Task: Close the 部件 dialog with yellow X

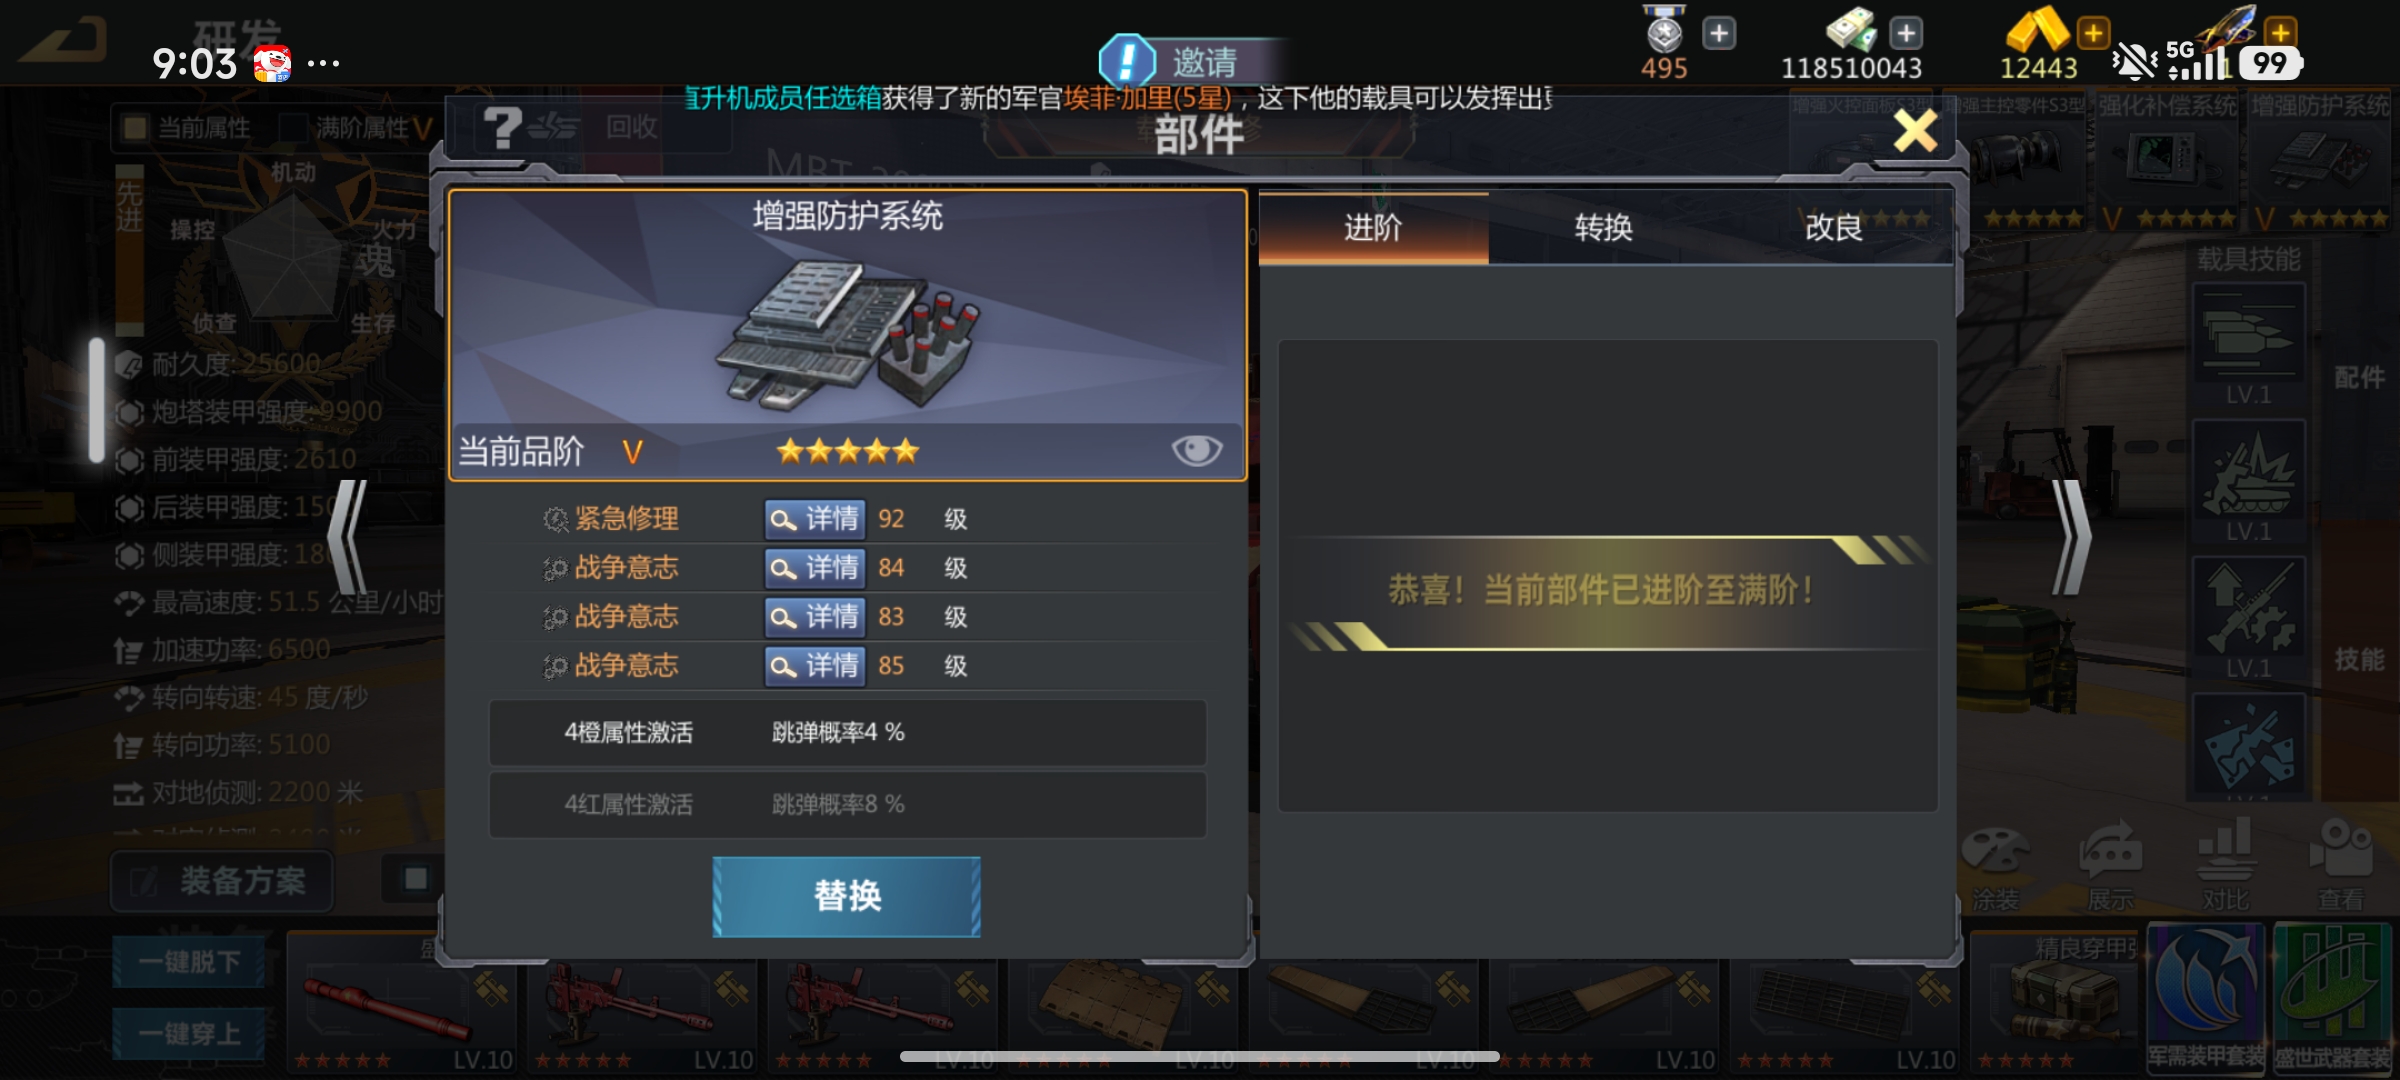Action: 1915,131
